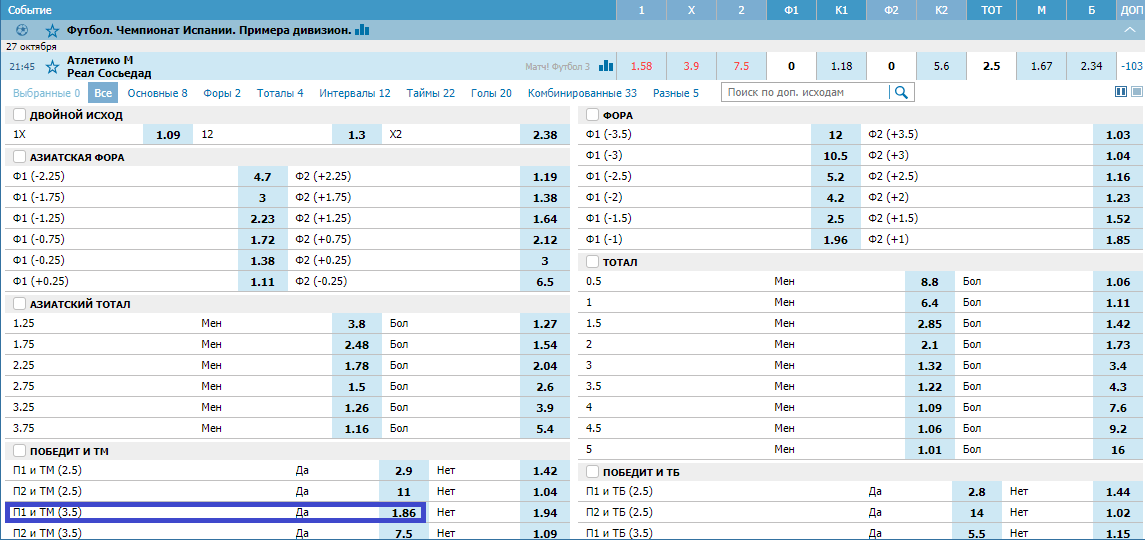Image resolution: width=1145 pixels, height=540 pixels.
Task: Select Ф1 (-2.25) odds 4.7
Action: click(262, 177)
